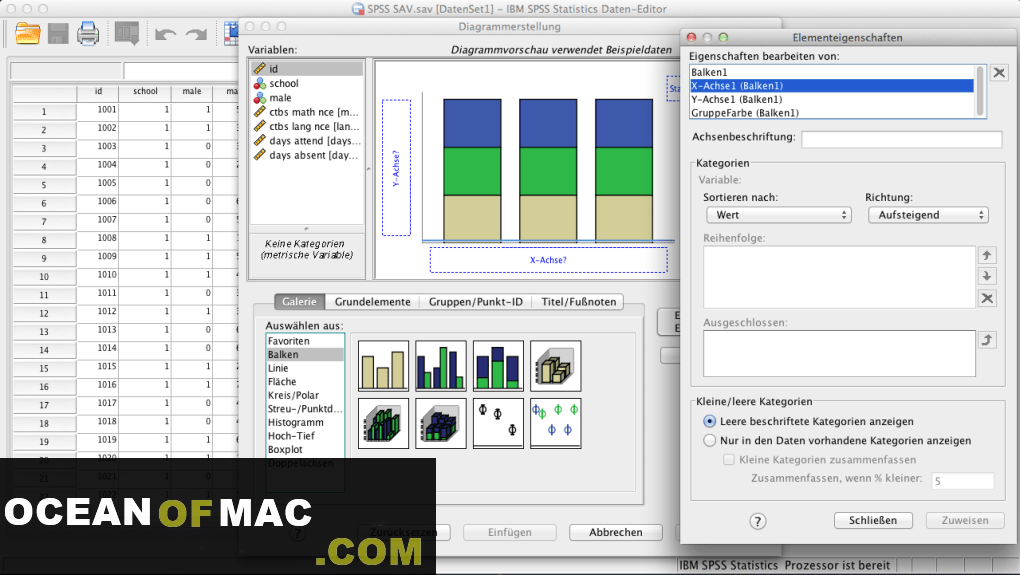Choose the simple bar chart thumbnail
Screen dimensions: 1020x575
pyautogui.click(x=383, y=366)
